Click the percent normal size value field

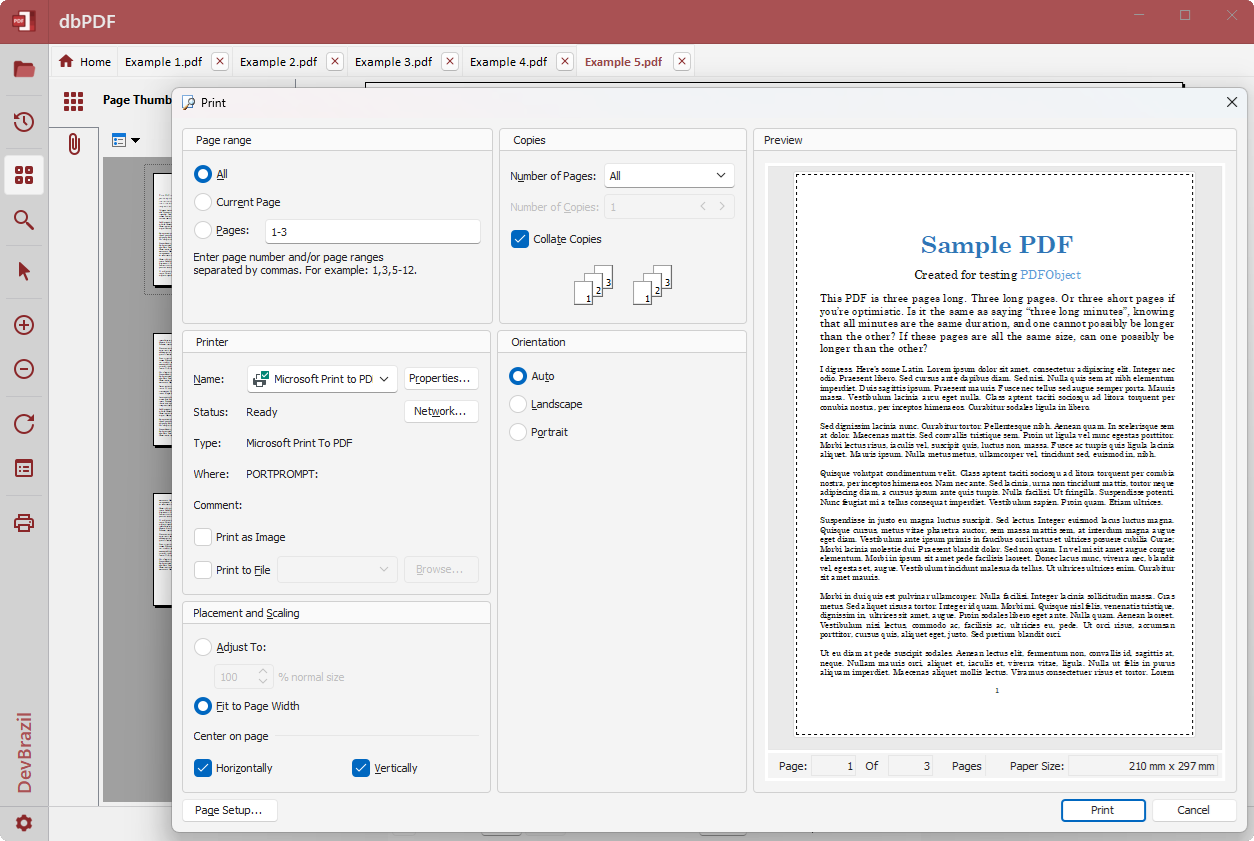click(235, 677)
